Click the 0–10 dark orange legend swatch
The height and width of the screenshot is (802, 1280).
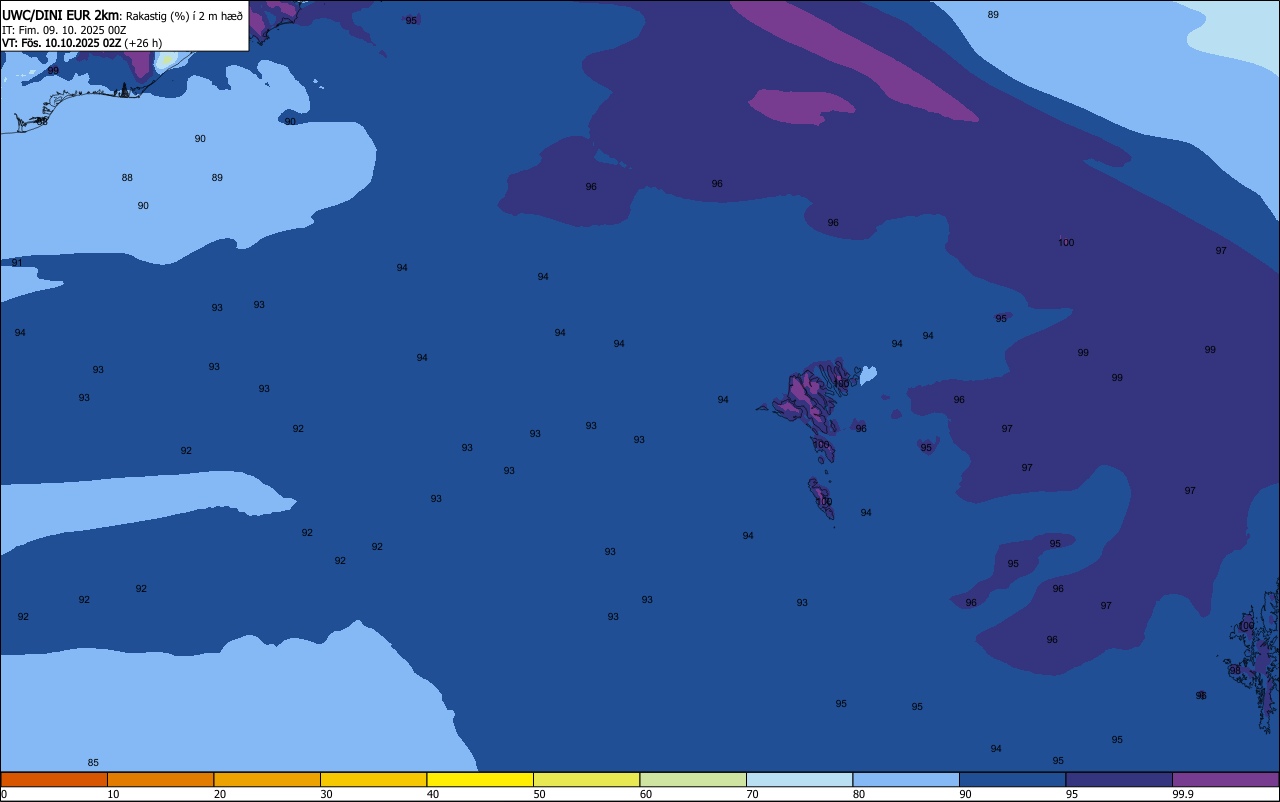click(54, 779)
